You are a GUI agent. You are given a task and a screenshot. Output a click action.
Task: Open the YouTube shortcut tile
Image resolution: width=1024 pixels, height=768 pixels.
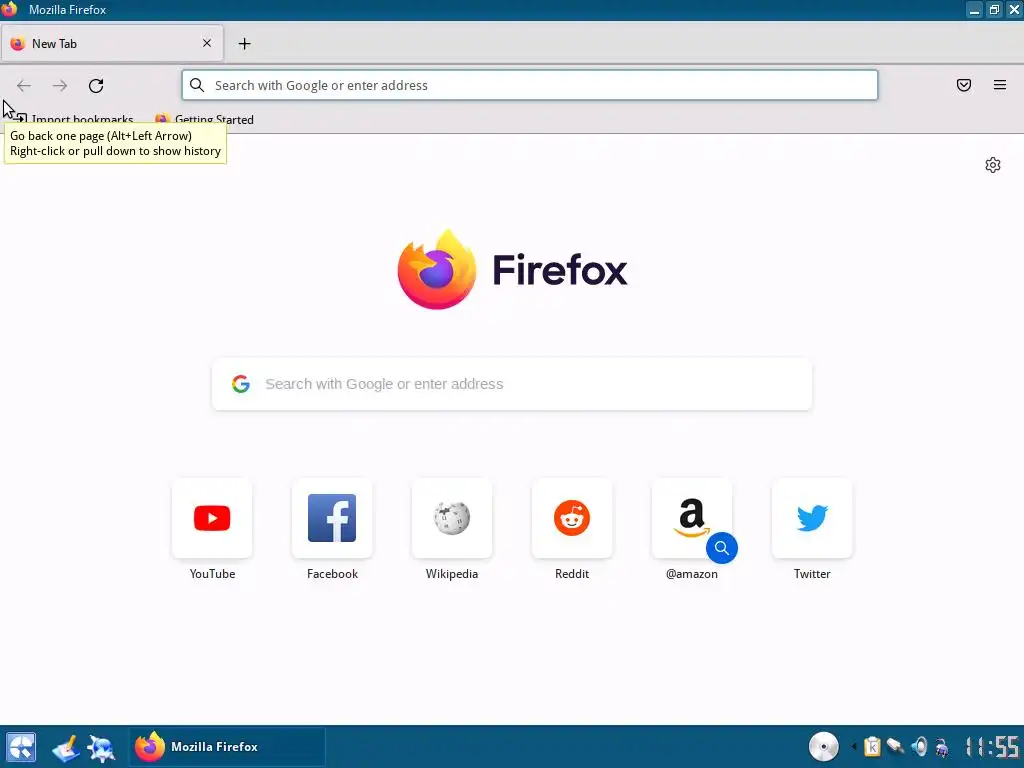[212, 518]
